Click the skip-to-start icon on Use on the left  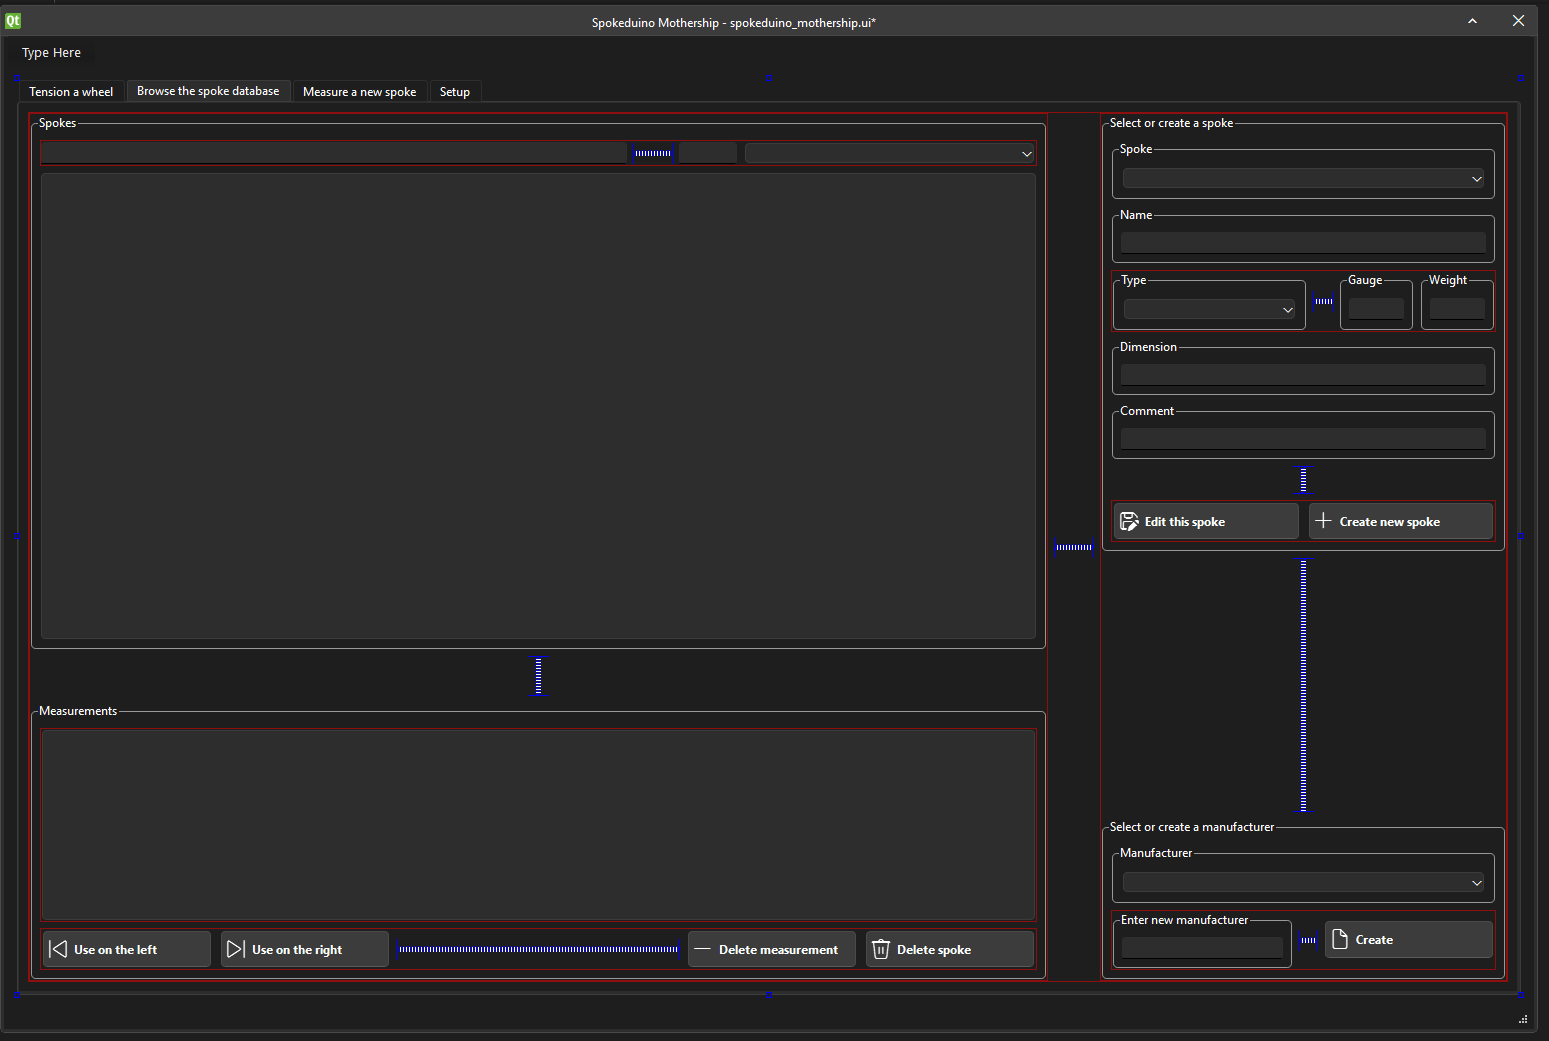[x=58, y=949]
